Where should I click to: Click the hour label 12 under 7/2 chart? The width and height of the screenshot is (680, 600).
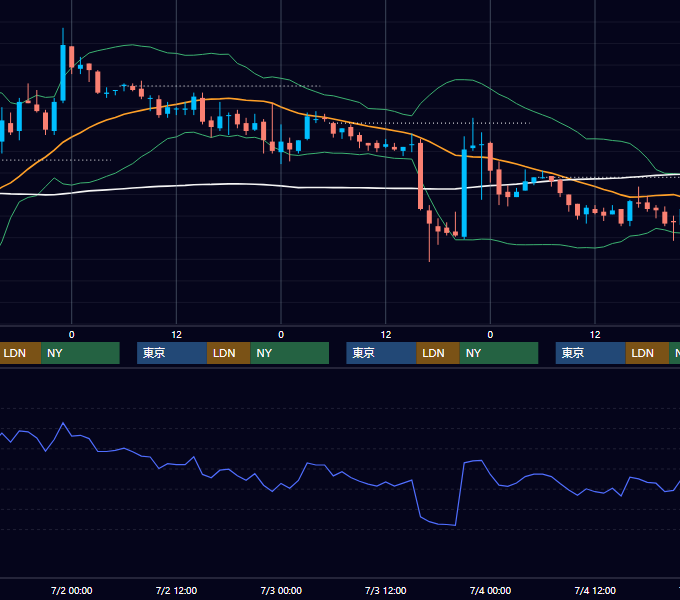point(177,335)
